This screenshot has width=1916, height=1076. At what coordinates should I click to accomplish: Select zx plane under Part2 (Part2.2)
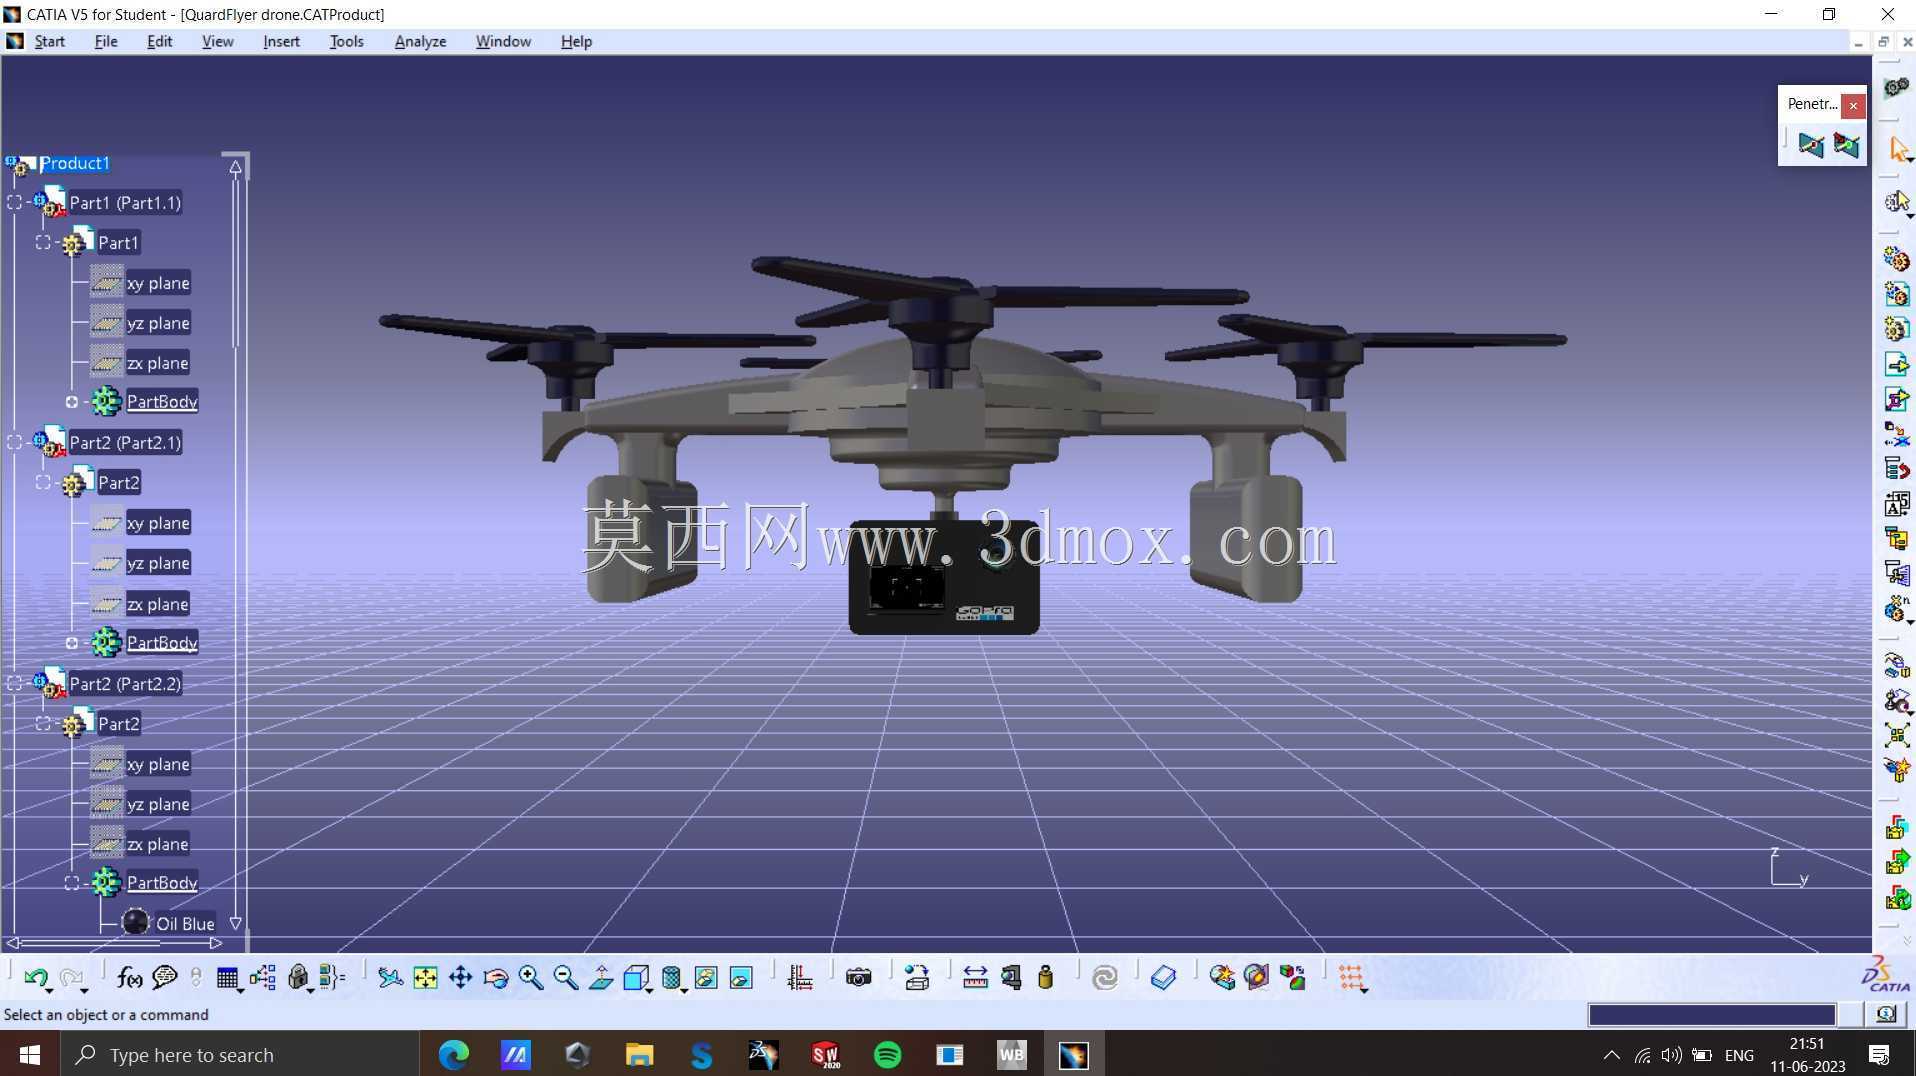click(x=158, y=844)
